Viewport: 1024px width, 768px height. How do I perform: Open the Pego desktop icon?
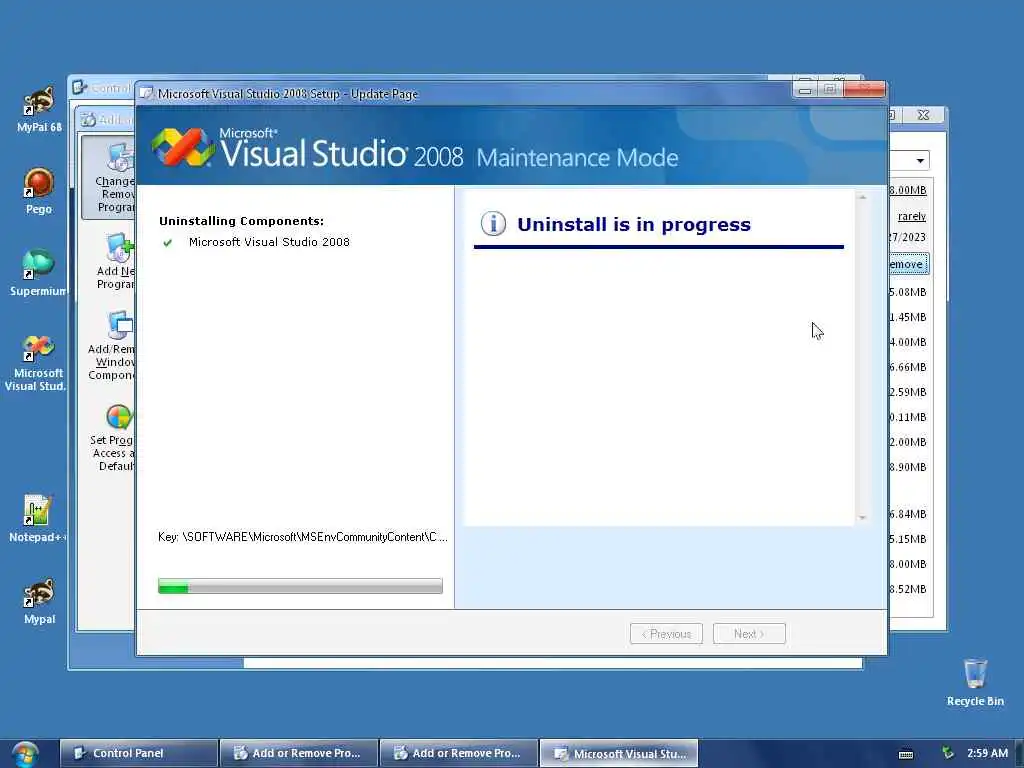39,191
